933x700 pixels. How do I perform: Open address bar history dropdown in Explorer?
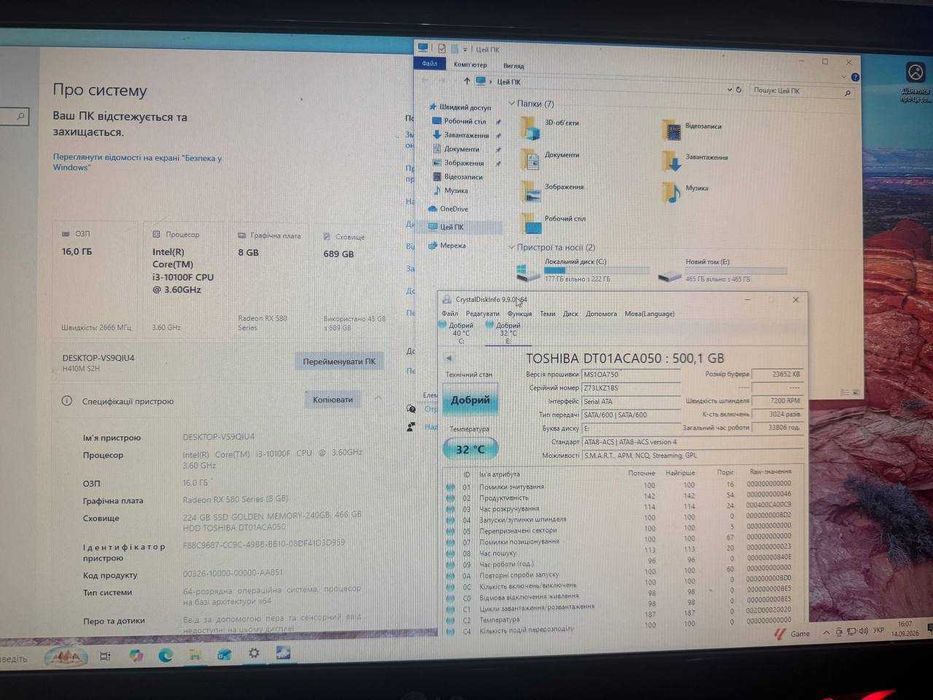tap(730, 89)
